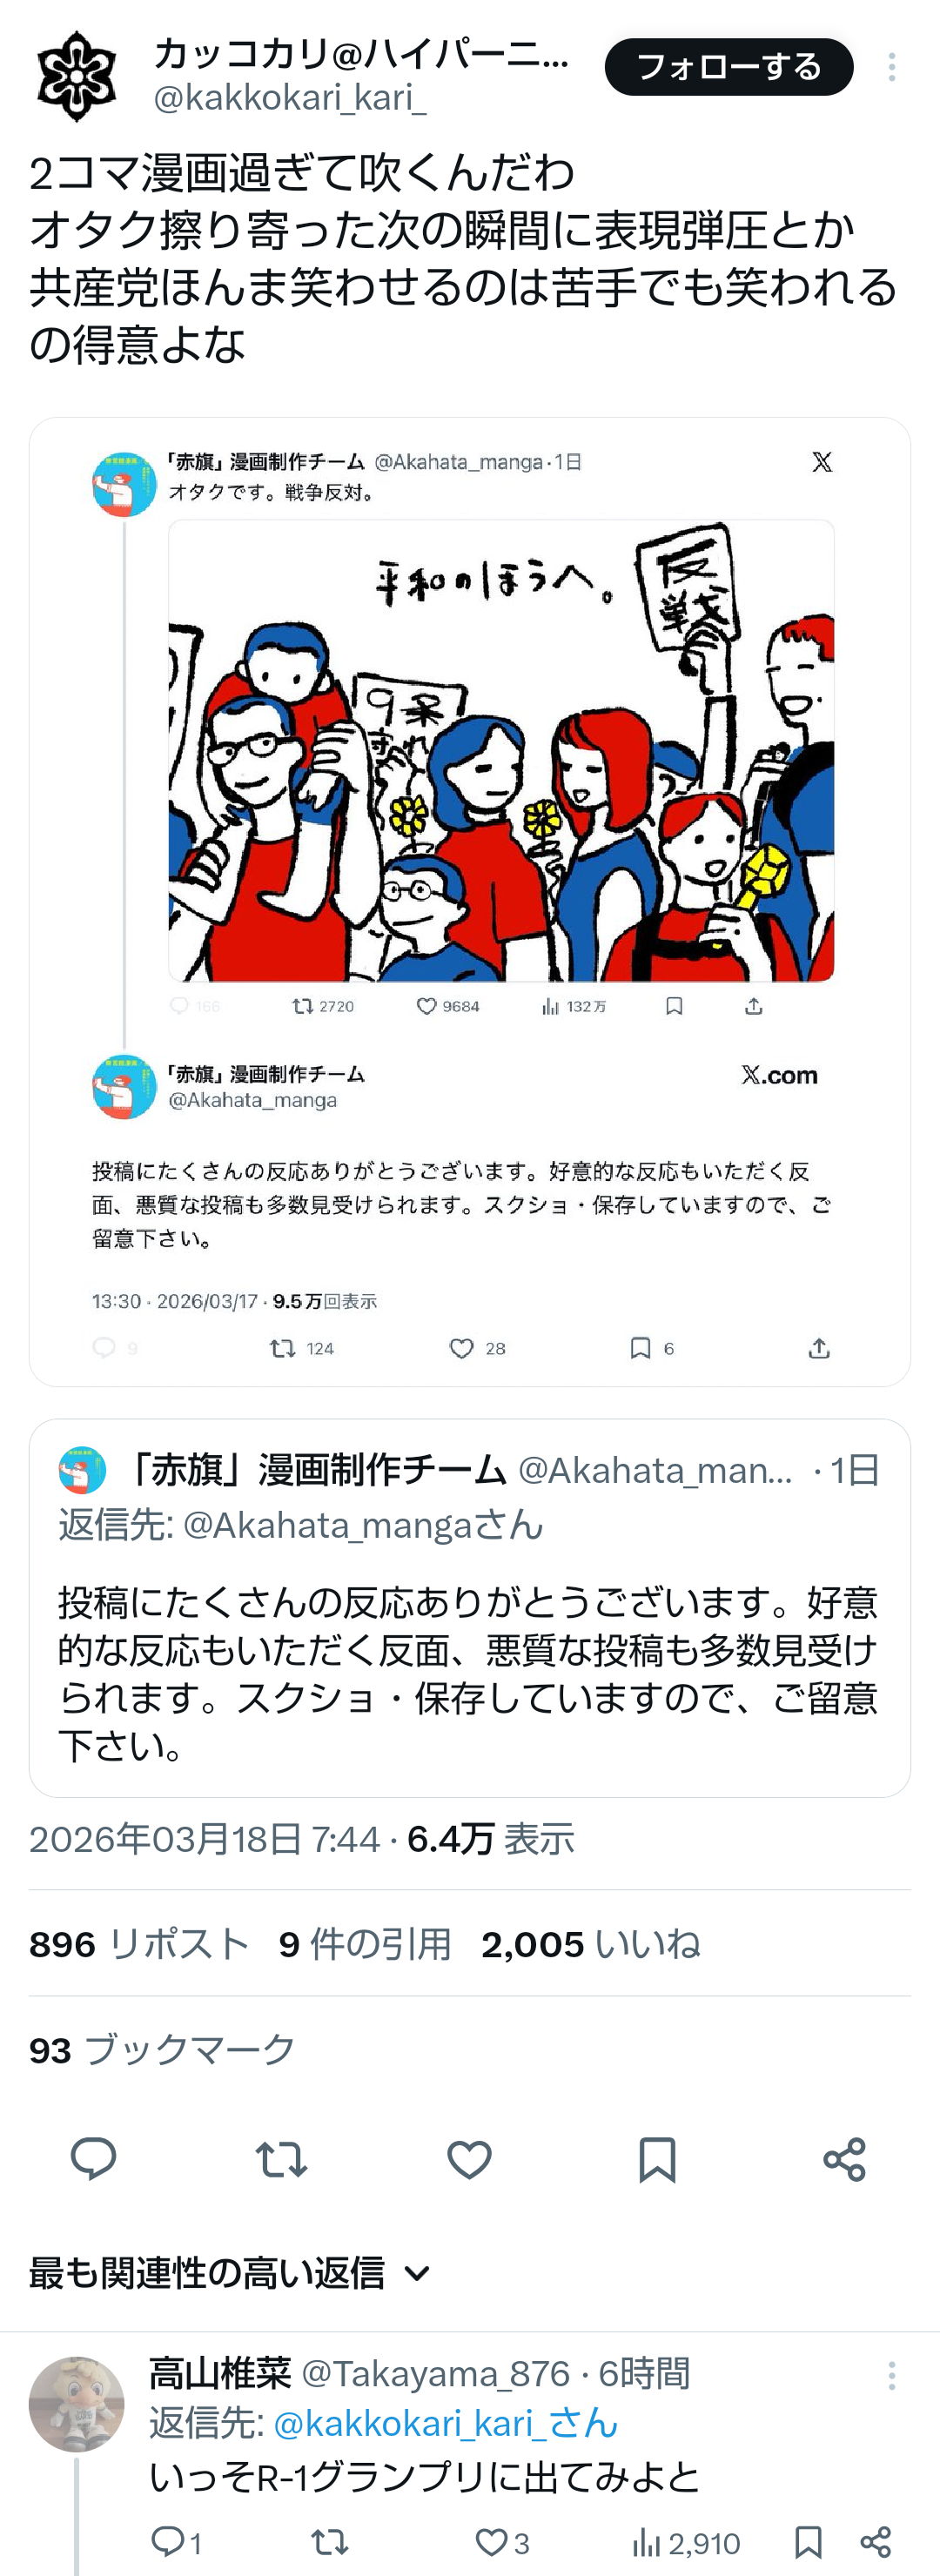Click the reply icon under main tweet
Image resolution: width=940 pixels, height=2576 pixels.
point(94,2159)
